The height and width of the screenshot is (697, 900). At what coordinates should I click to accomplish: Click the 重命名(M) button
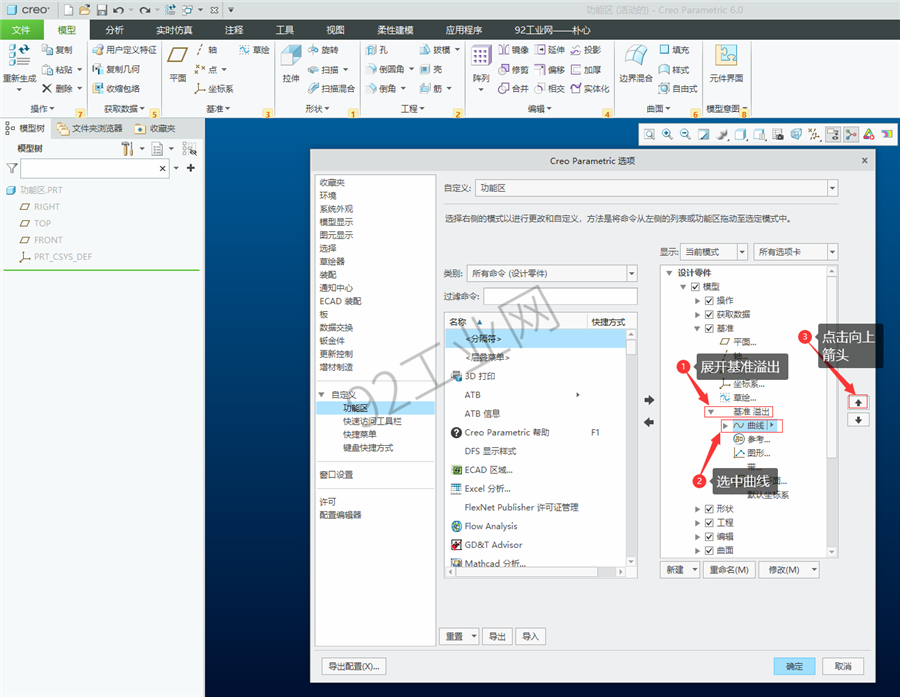[729, 570]
